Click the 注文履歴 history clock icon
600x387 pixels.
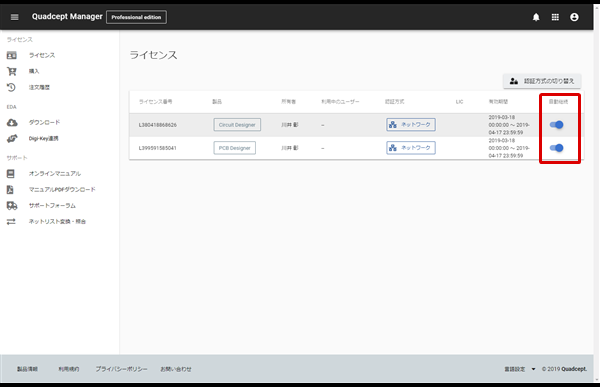(11, 87)
